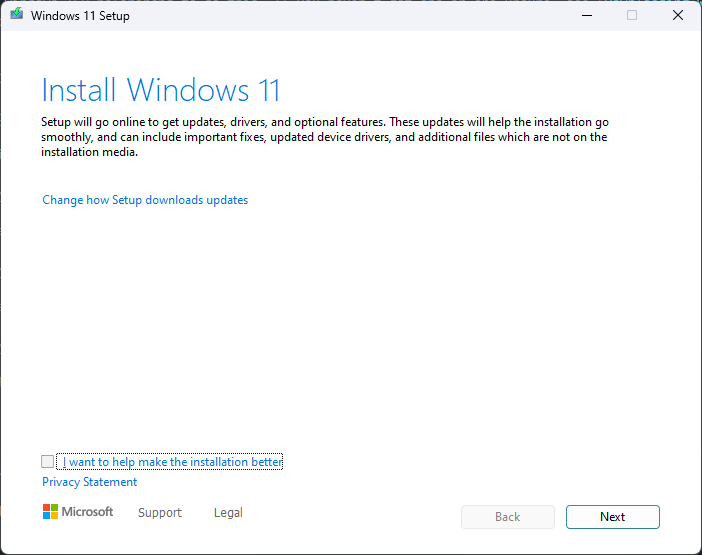Click the Back button
702x555 pixels.
click(x=508, y=517)
